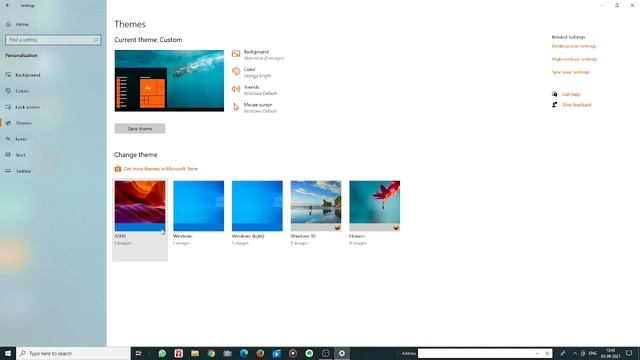Click the ENG language indicator
The height and width of the screenshot is (360, 640).
[x=593, y=353]
